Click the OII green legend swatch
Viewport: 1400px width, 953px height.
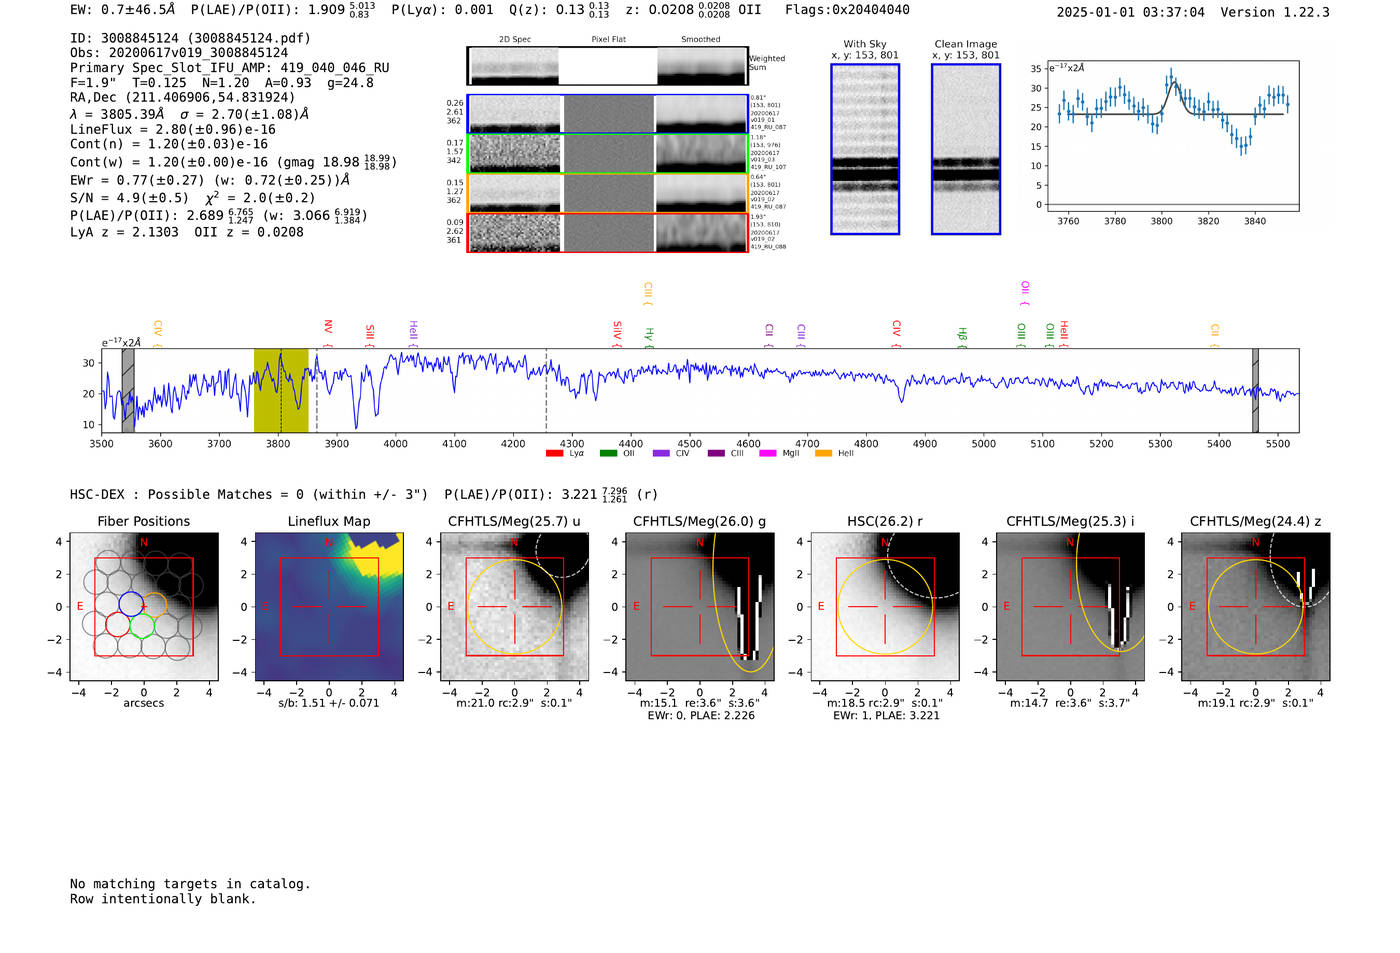(x=608, y=454)
